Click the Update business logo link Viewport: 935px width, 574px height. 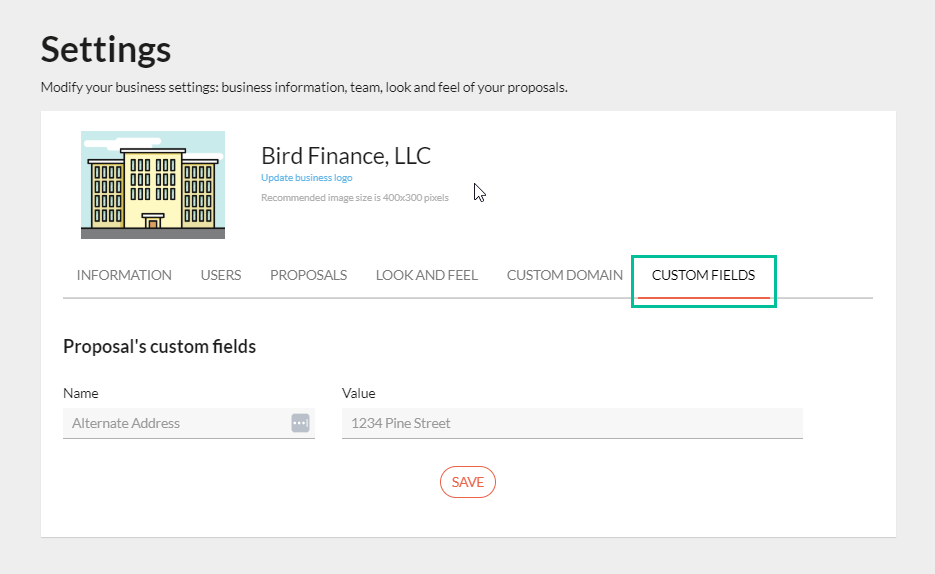click(x=306, y=178)
